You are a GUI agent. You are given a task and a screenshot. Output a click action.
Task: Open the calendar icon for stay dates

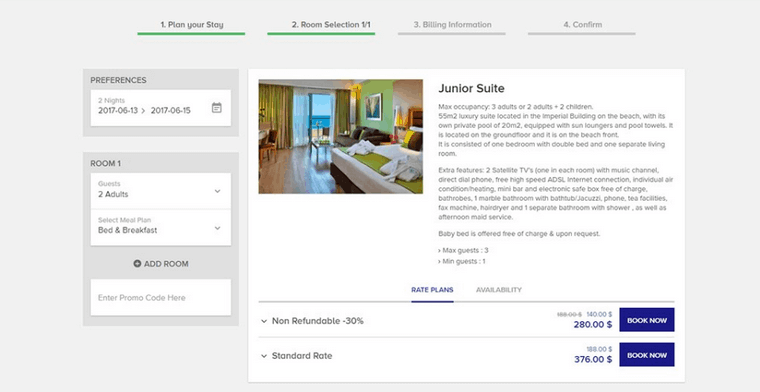tap(217, 108)
